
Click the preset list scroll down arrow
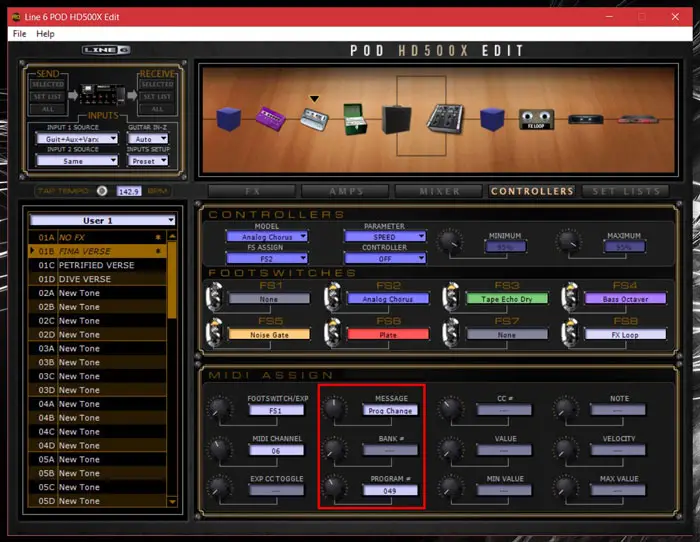click(172, 501)
